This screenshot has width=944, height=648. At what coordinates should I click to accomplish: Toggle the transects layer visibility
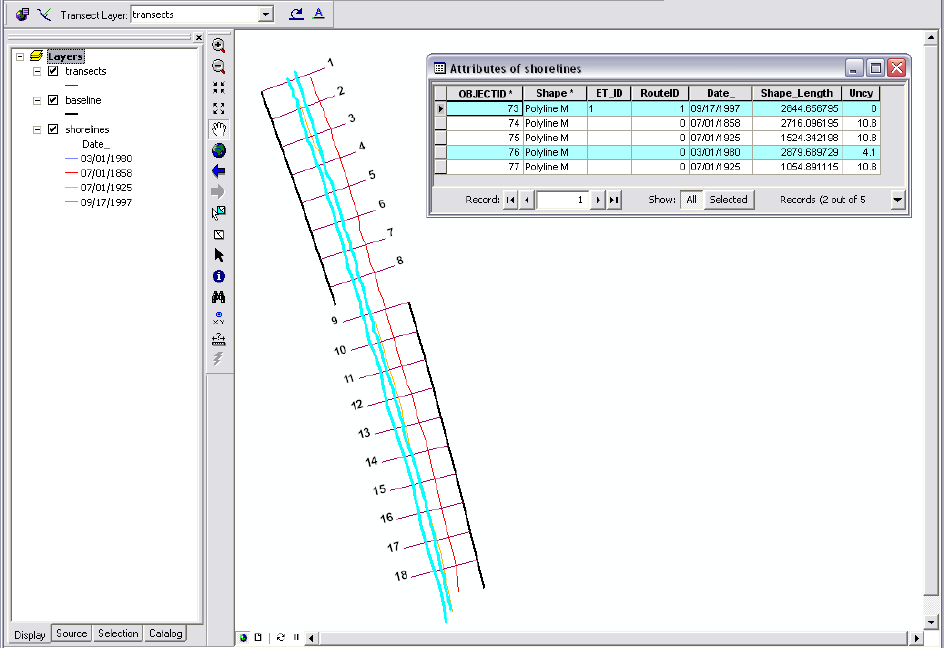[53, 71]
